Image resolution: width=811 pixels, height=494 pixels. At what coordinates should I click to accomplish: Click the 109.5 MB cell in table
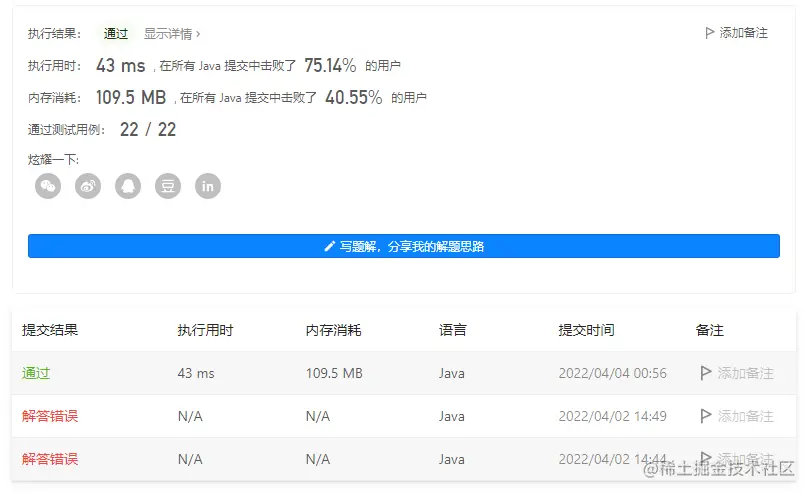[334, 373]
